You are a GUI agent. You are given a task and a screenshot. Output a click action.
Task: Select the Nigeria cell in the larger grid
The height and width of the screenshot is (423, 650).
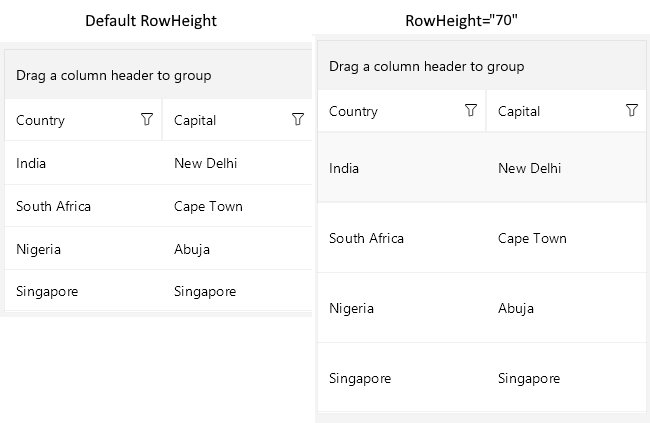pyautogui.click(x=351, y=308)
